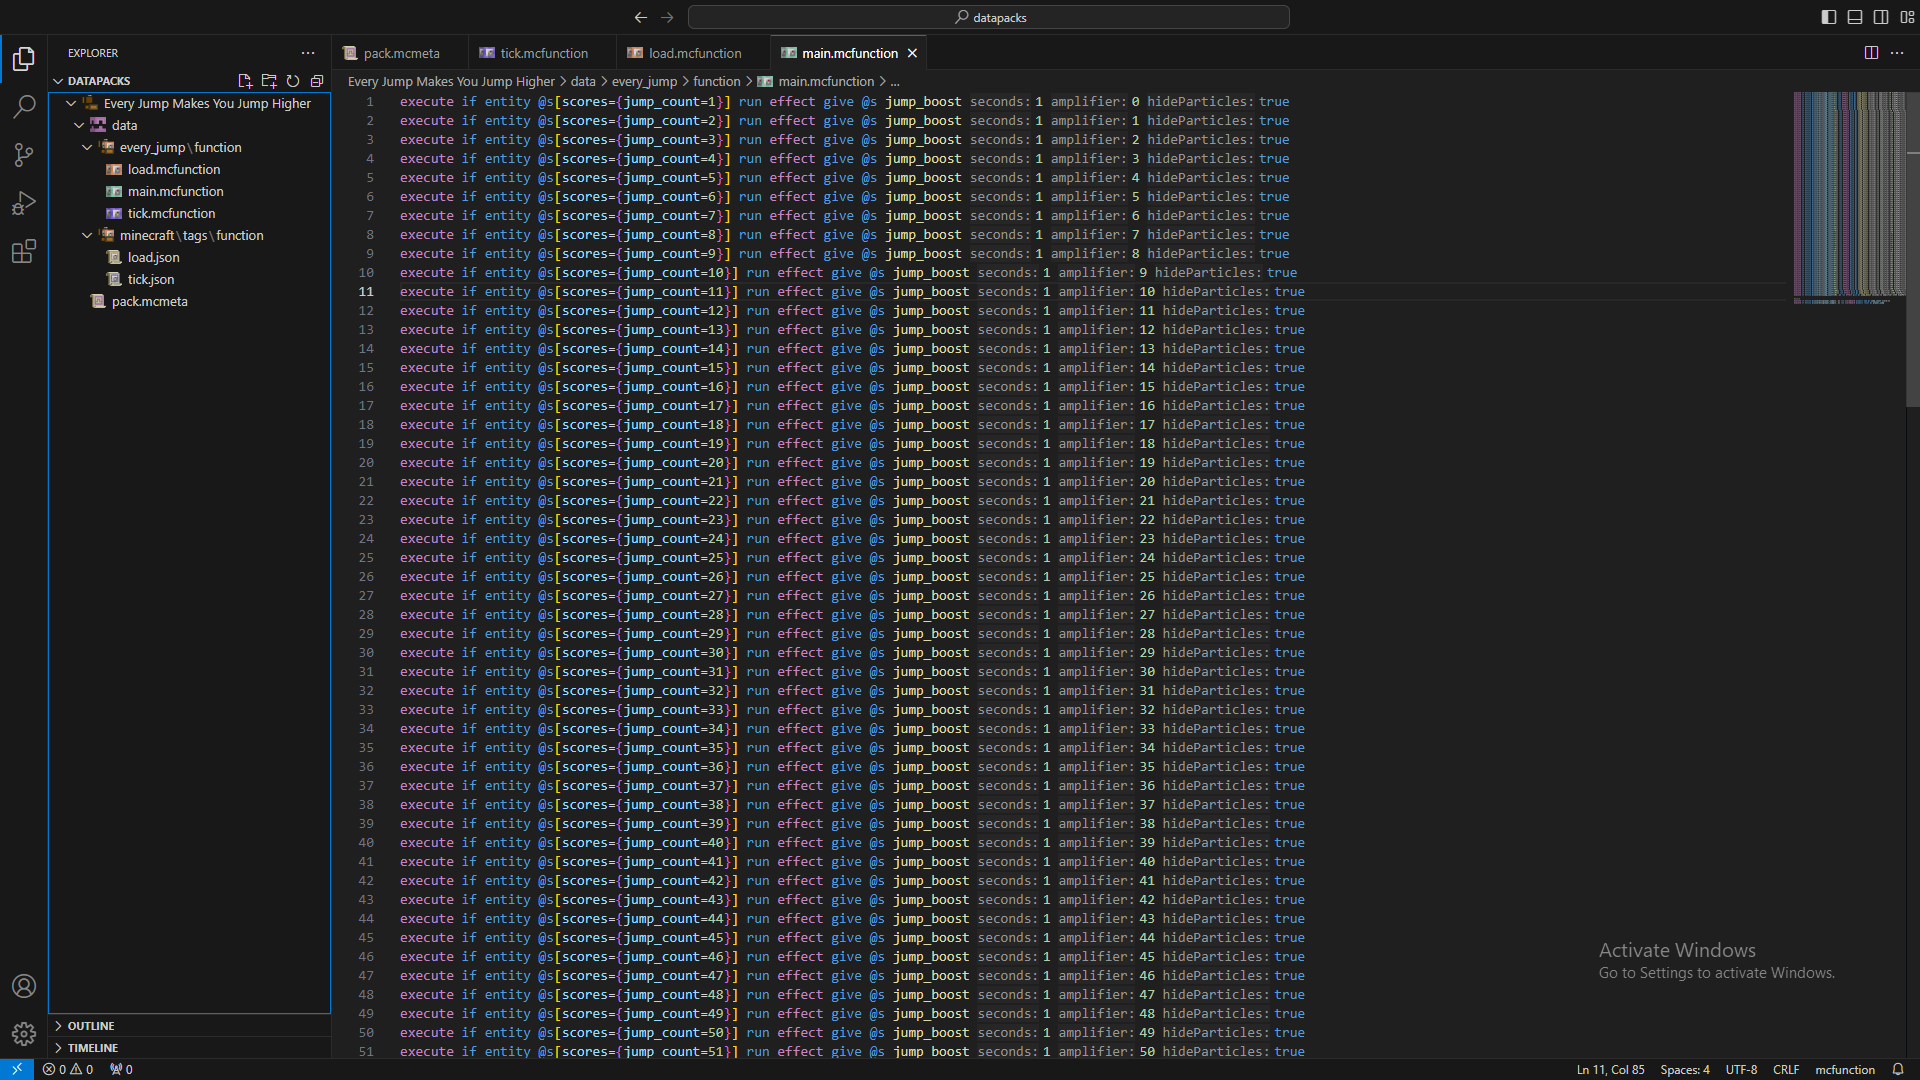The width and height of the screenshot is (1920, 1080).
Task: Open the Run and Debug view
Action: (24, 203)
